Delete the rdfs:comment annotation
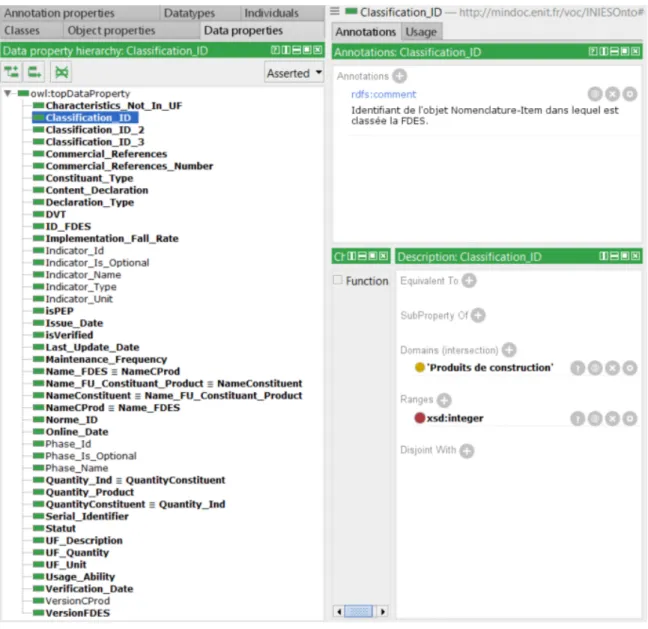This screenshot has height=629, width=648. click(612, 94)
